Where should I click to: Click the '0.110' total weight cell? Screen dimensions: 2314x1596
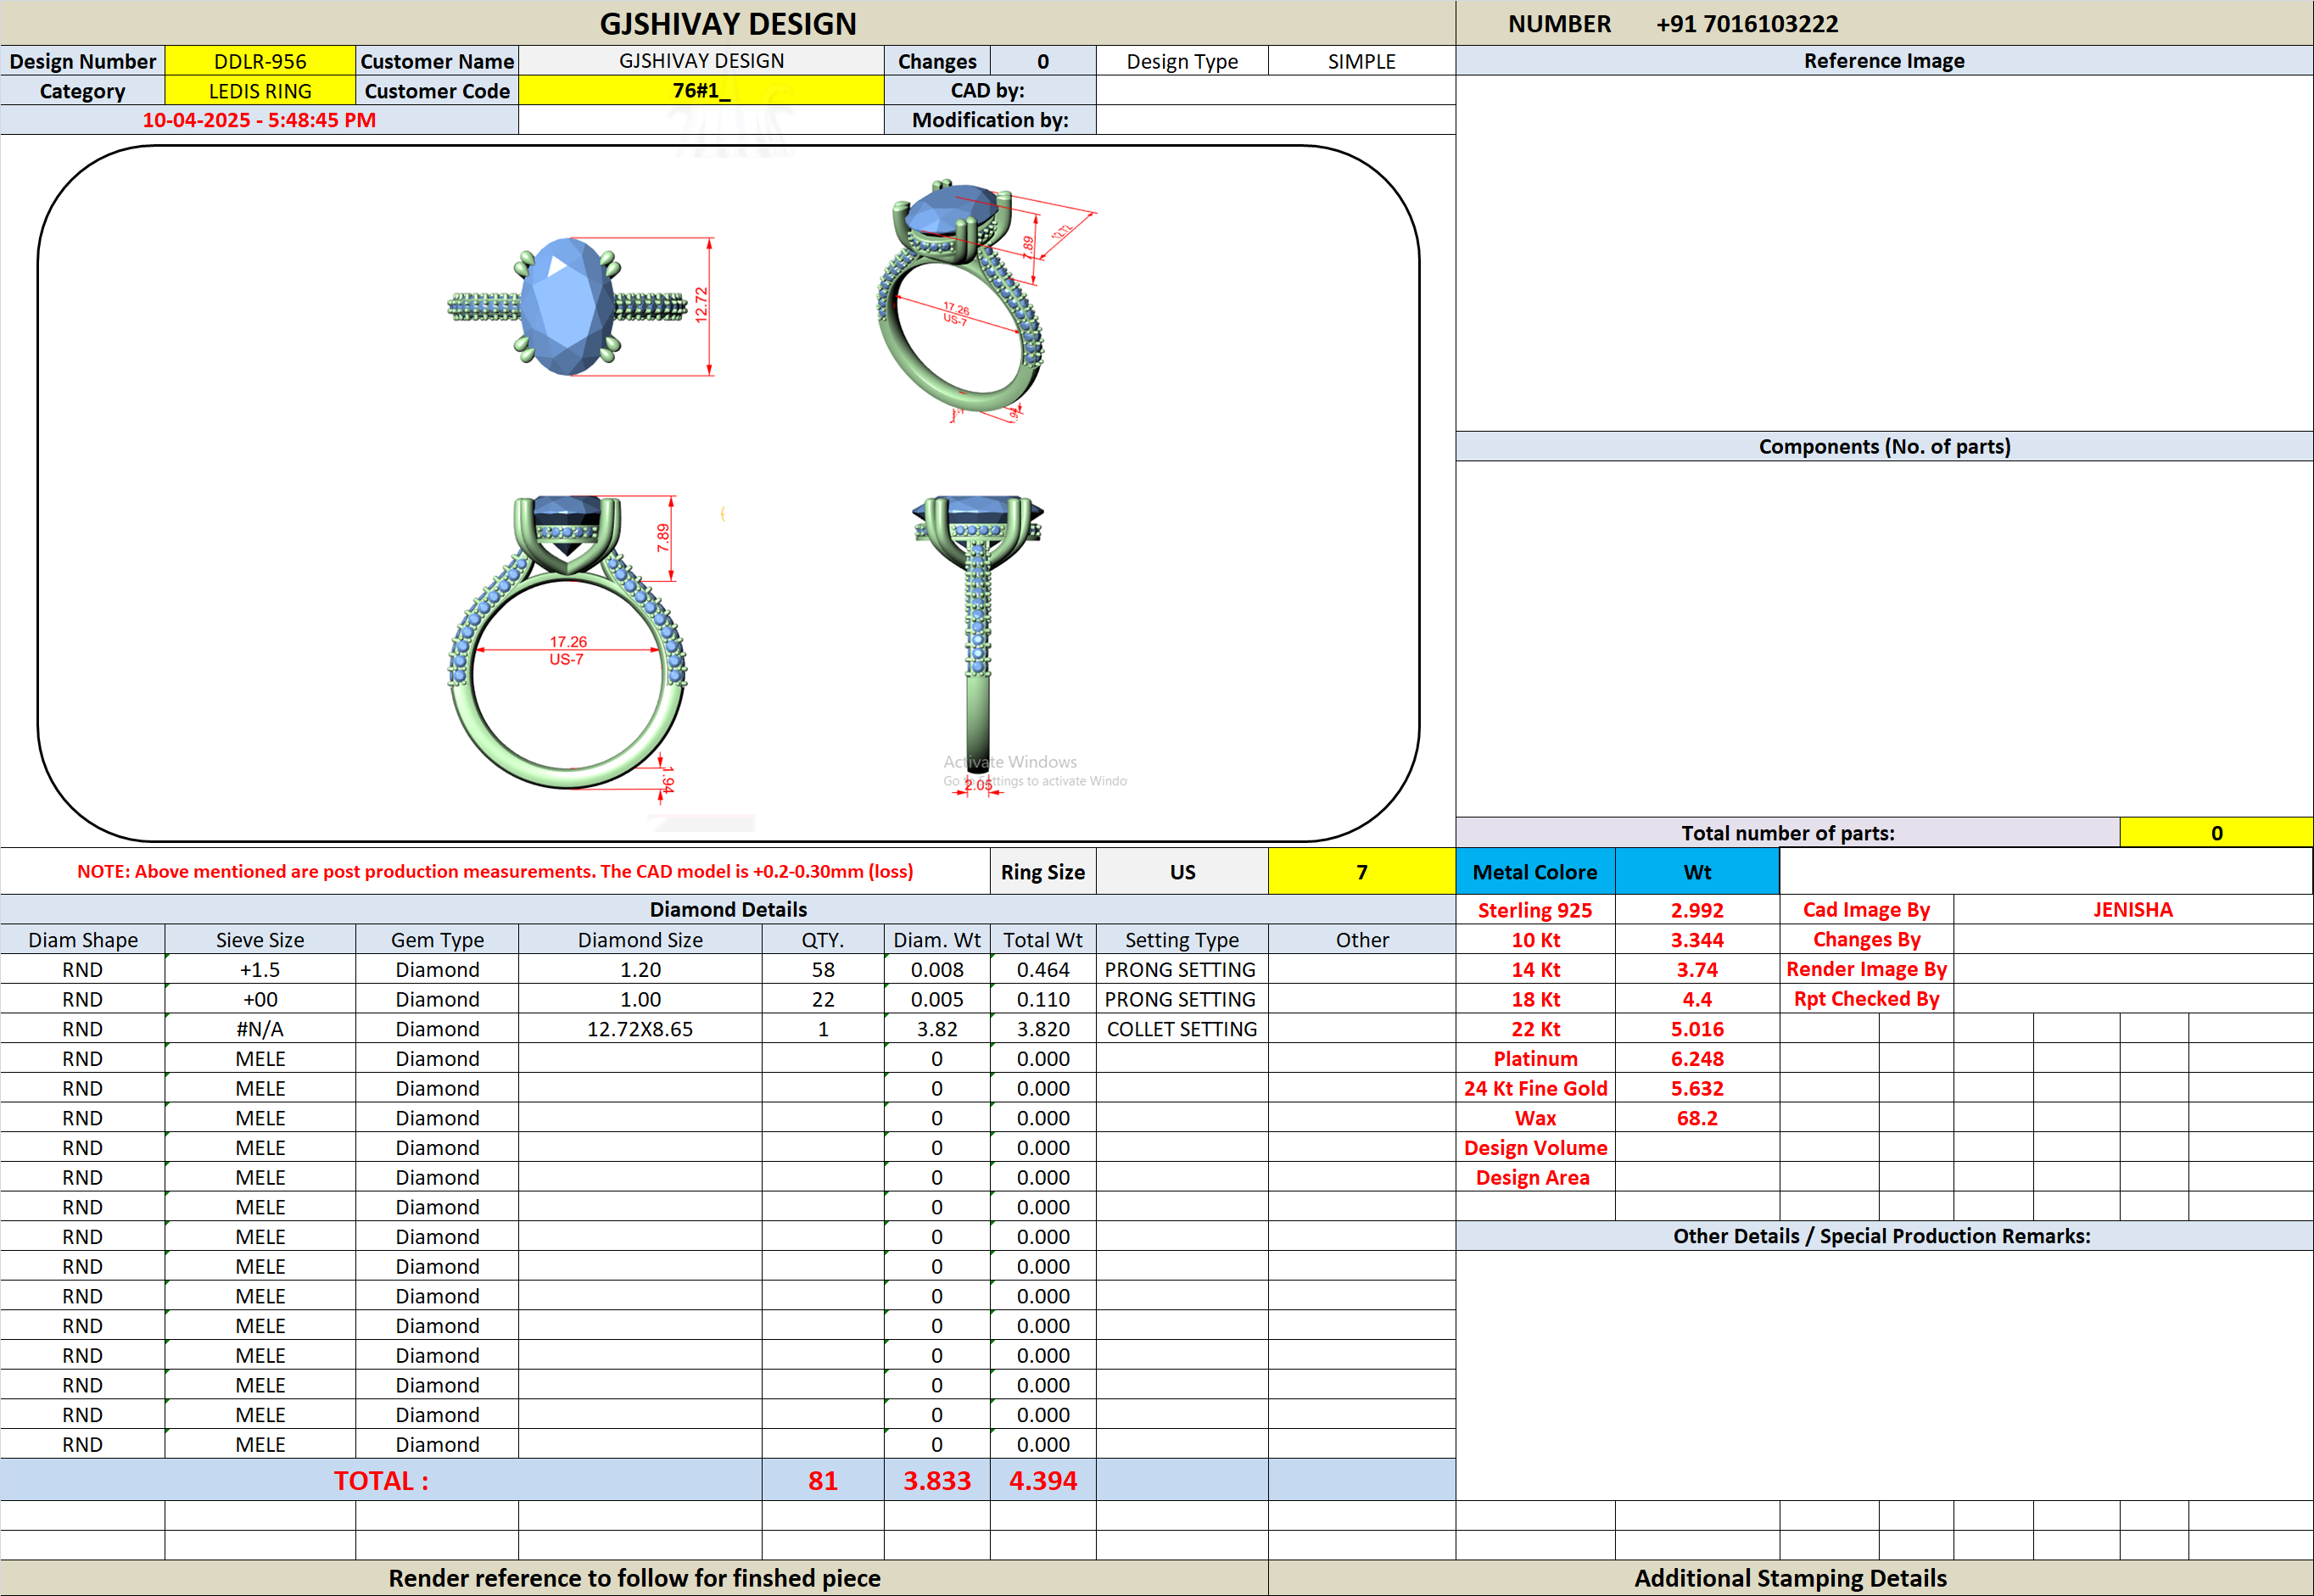(x=1043, y=1000)
